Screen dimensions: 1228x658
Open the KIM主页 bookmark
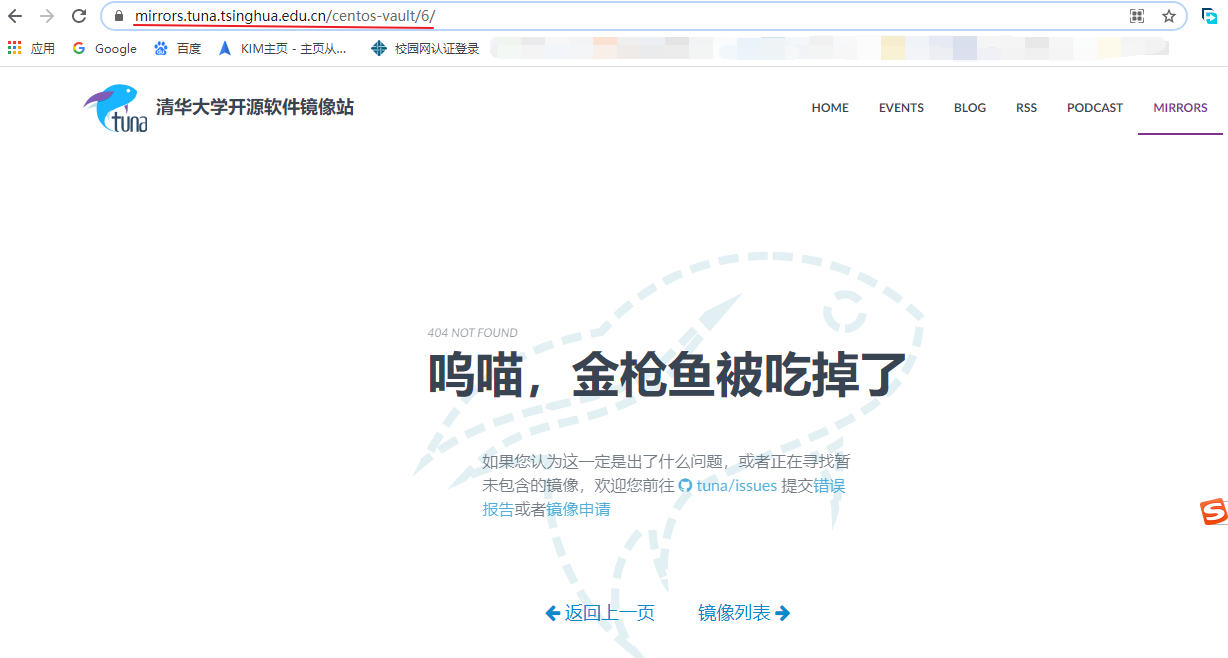pyautogui.click(x=283, y=48)
